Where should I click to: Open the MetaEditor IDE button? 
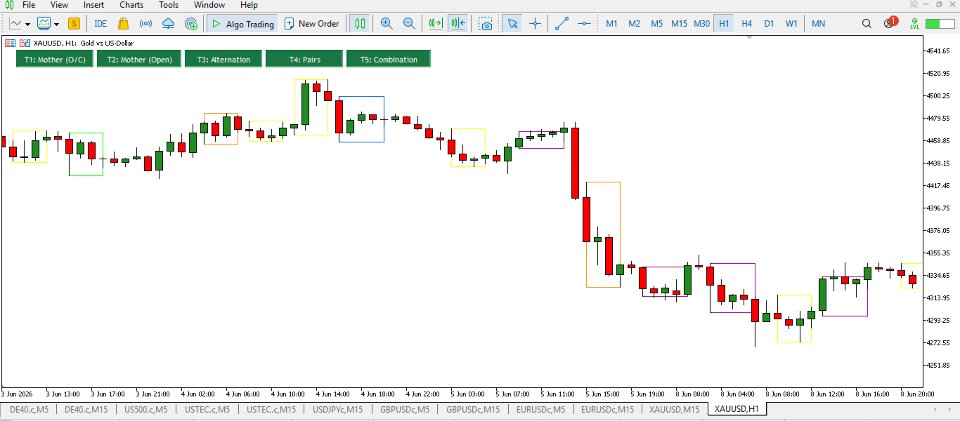pyautogui.click(x=100, y=24)
